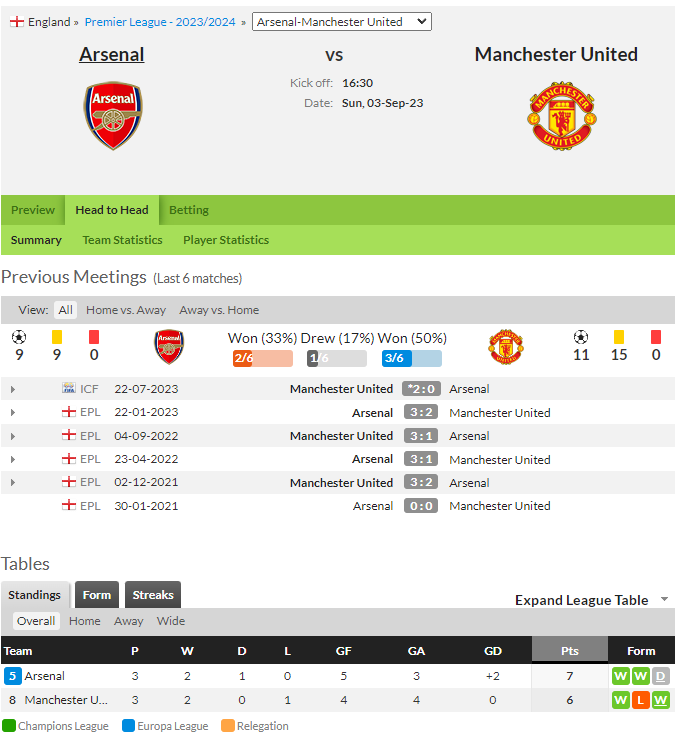The image size is (679, 751).
Task: Open the Betting tab
Action: click(x=189, y=210)
